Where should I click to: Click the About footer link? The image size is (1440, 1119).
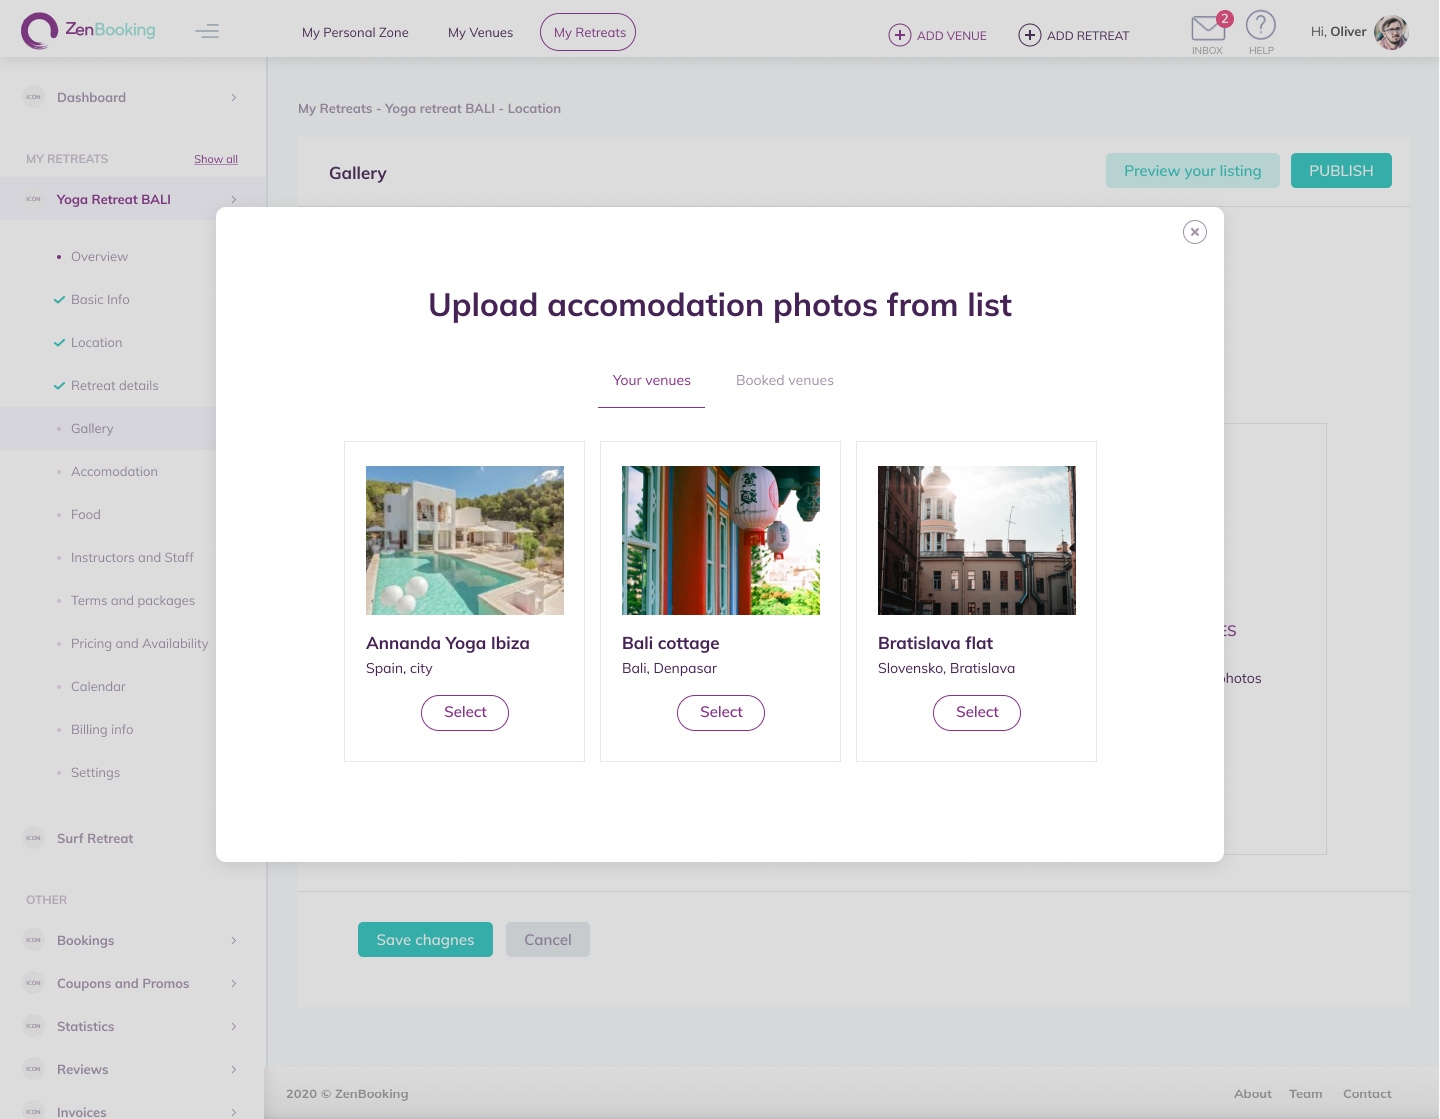click(x=1253, y=1093)
